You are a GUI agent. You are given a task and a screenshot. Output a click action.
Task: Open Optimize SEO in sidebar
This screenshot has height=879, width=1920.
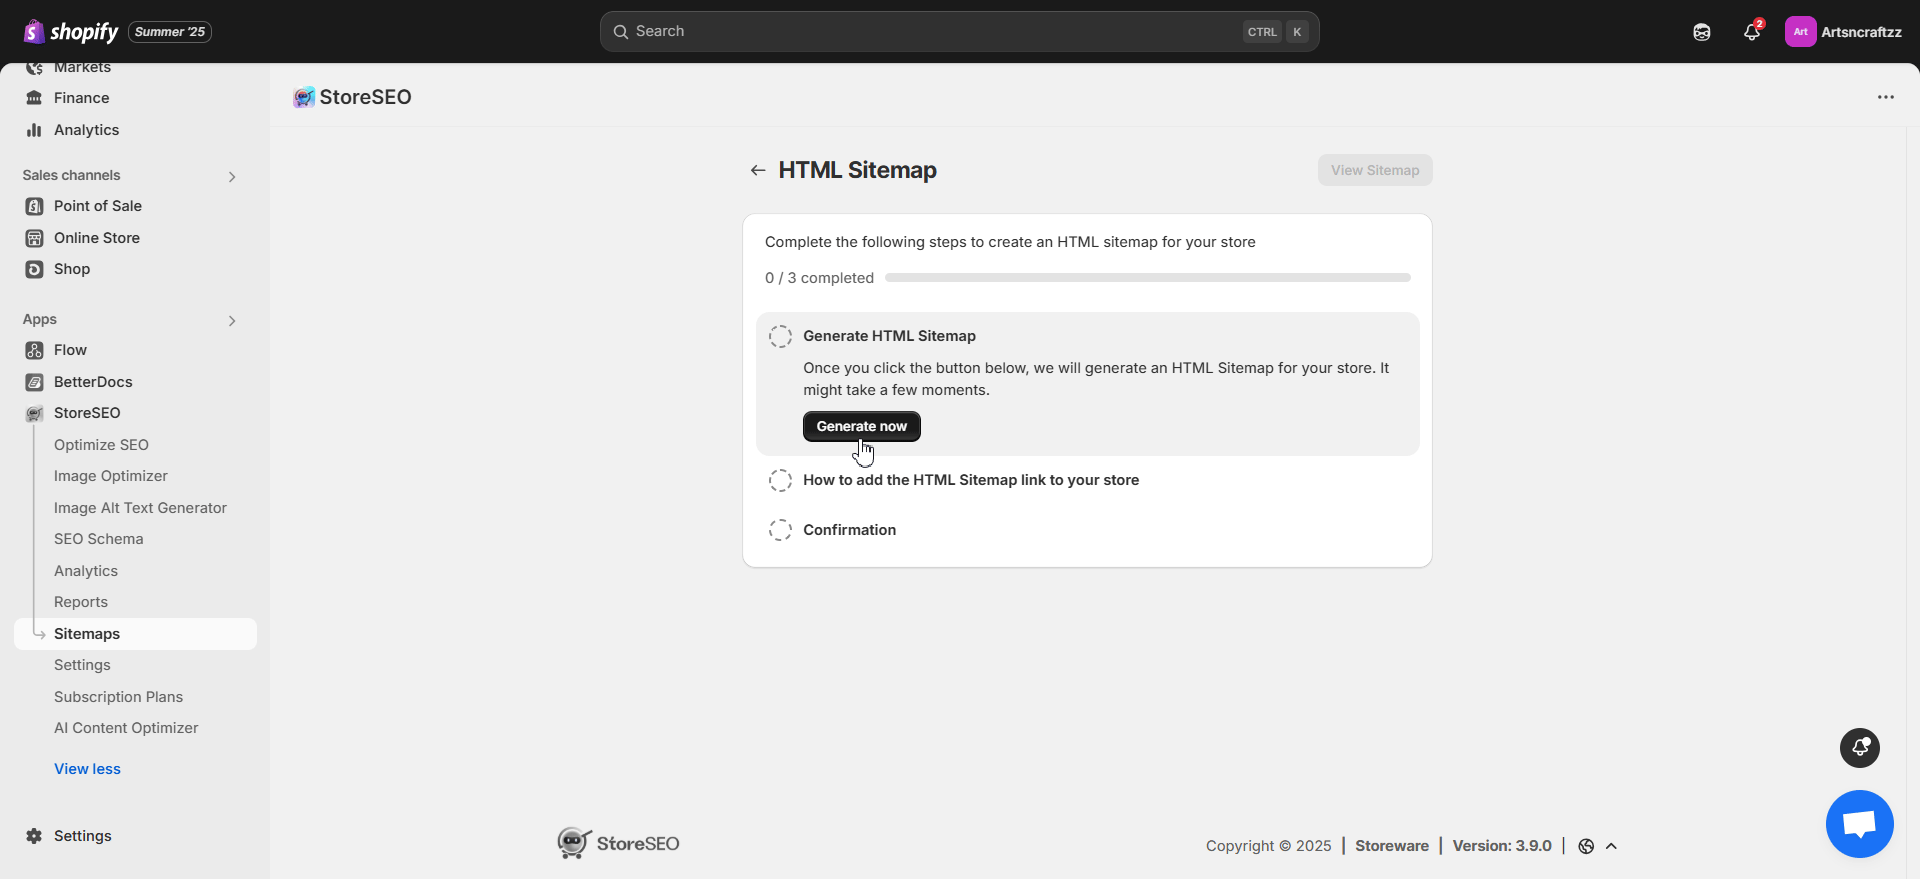101,445
